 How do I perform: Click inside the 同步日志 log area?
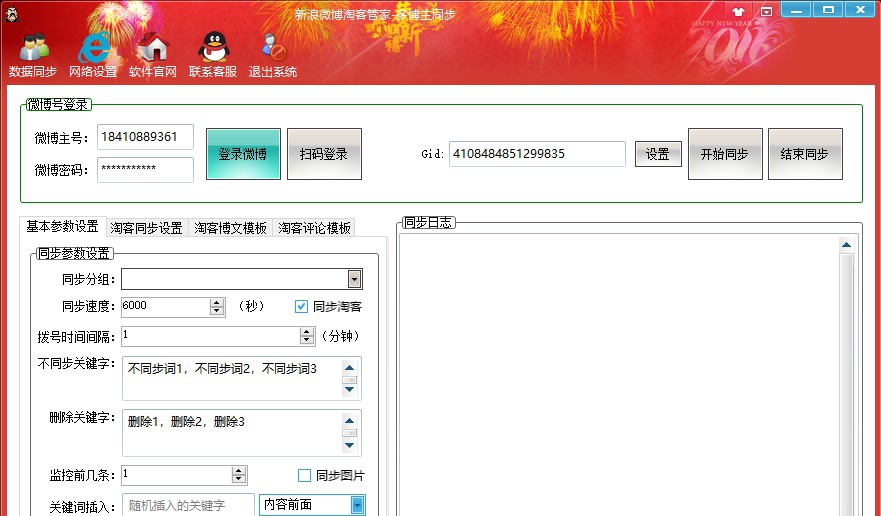[x=619, y=375]
